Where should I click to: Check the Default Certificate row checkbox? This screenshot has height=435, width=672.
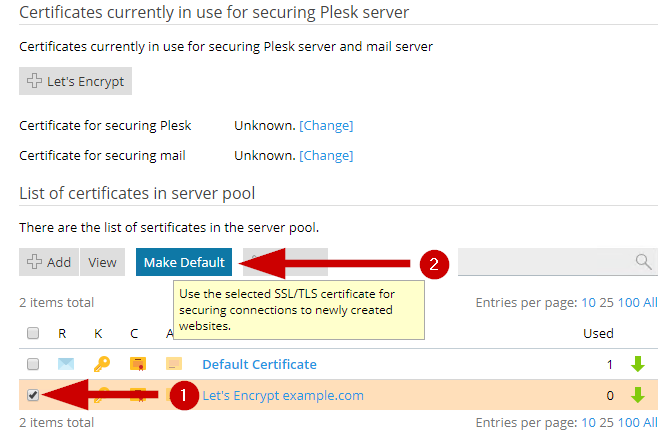[33, 365]
